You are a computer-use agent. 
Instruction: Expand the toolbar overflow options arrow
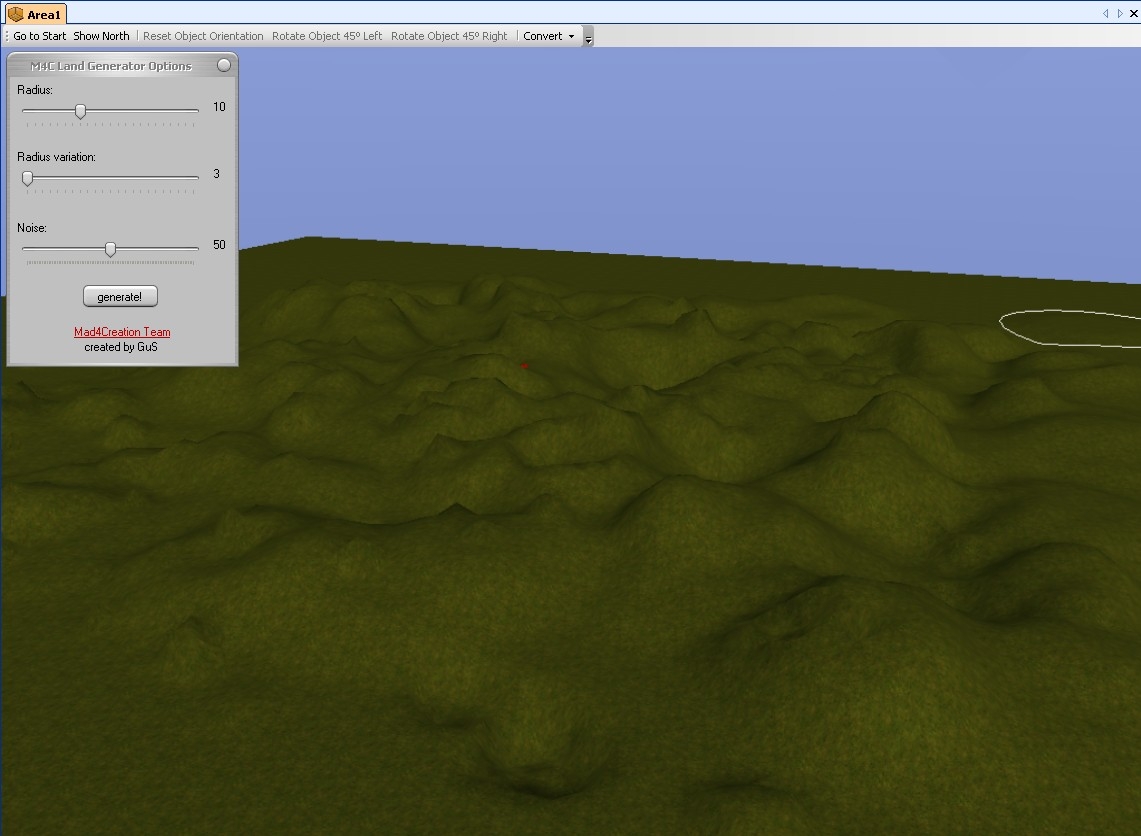(x=588, y=38)
